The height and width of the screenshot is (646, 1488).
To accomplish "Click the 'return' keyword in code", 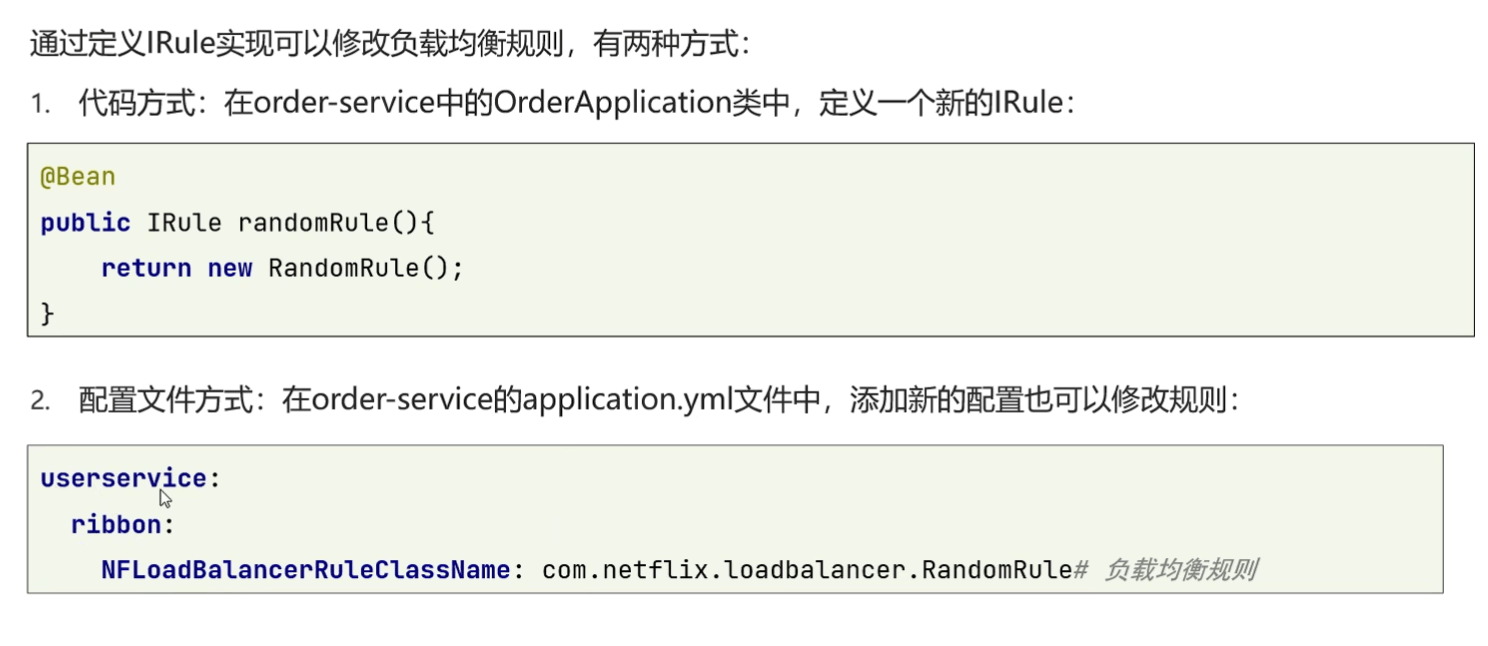I will (146, 268).
